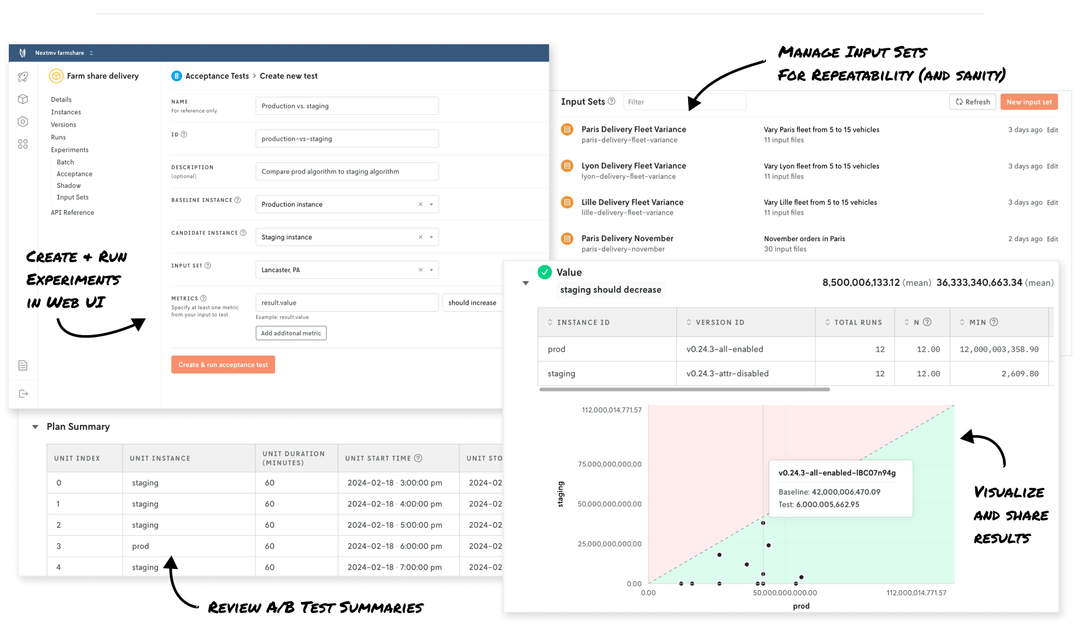Clear the Production instance selection

[420, 205]
